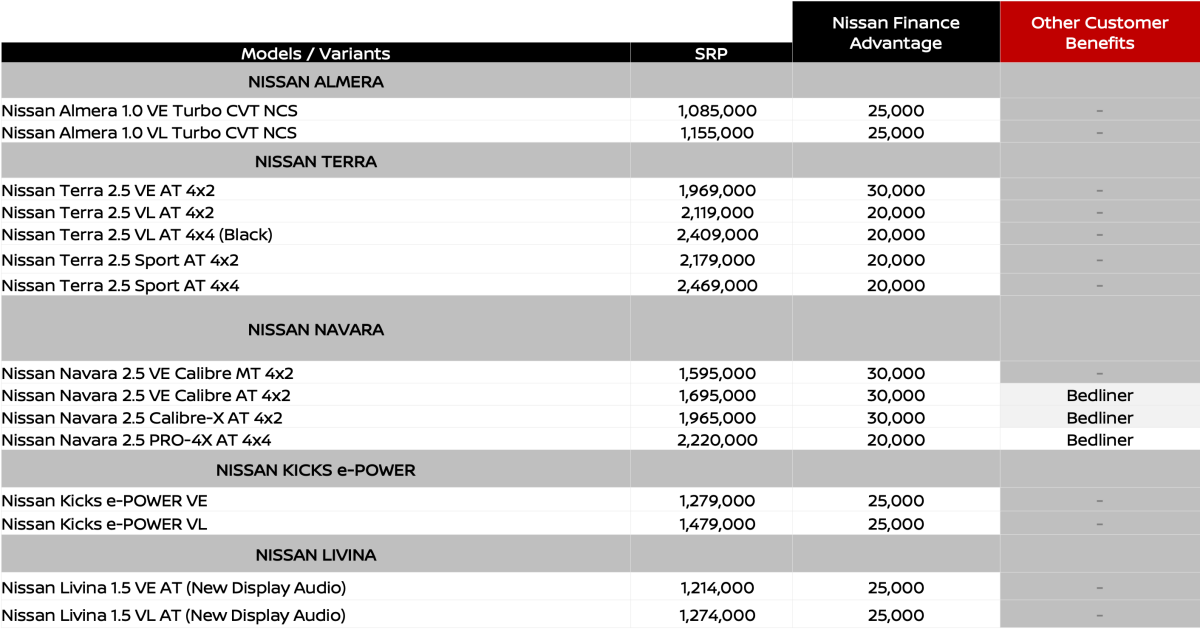Click the Models / Variants column header
This screenshot has height=629, width=1200.
click(315, 53)
